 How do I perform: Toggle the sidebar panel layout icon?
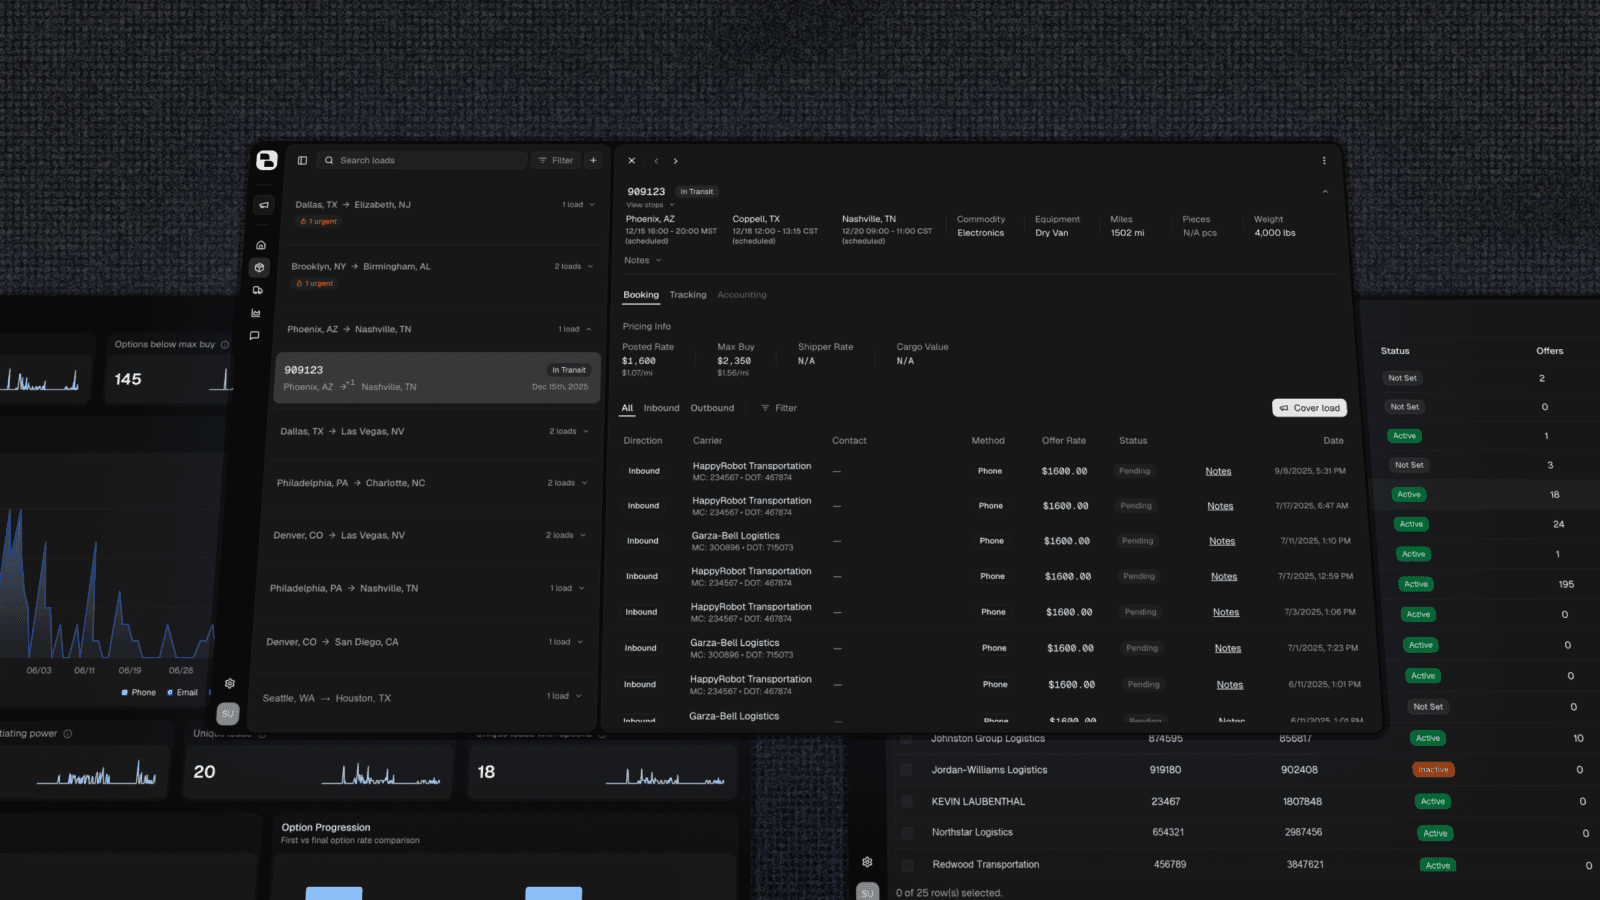tap(302, 160)
